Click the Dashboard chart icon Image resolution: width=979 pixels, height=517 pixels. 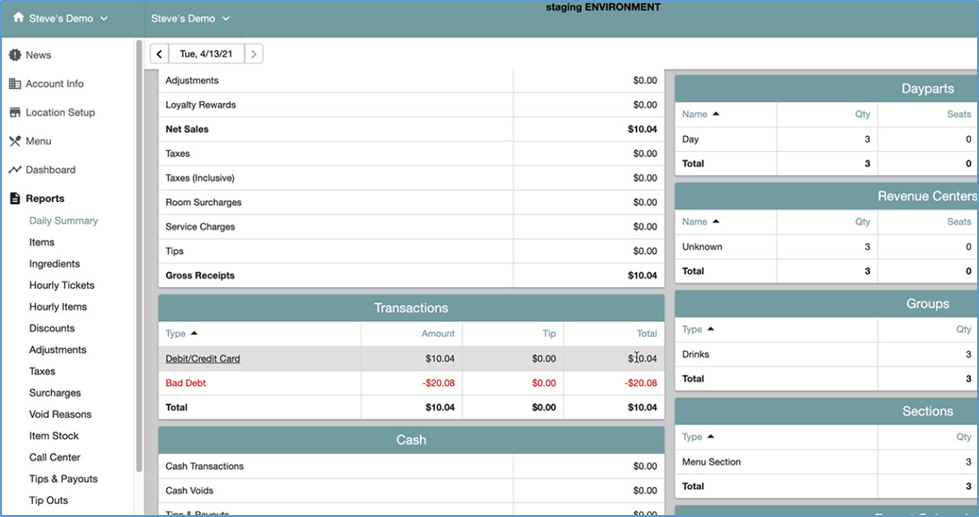click(15, 170)
